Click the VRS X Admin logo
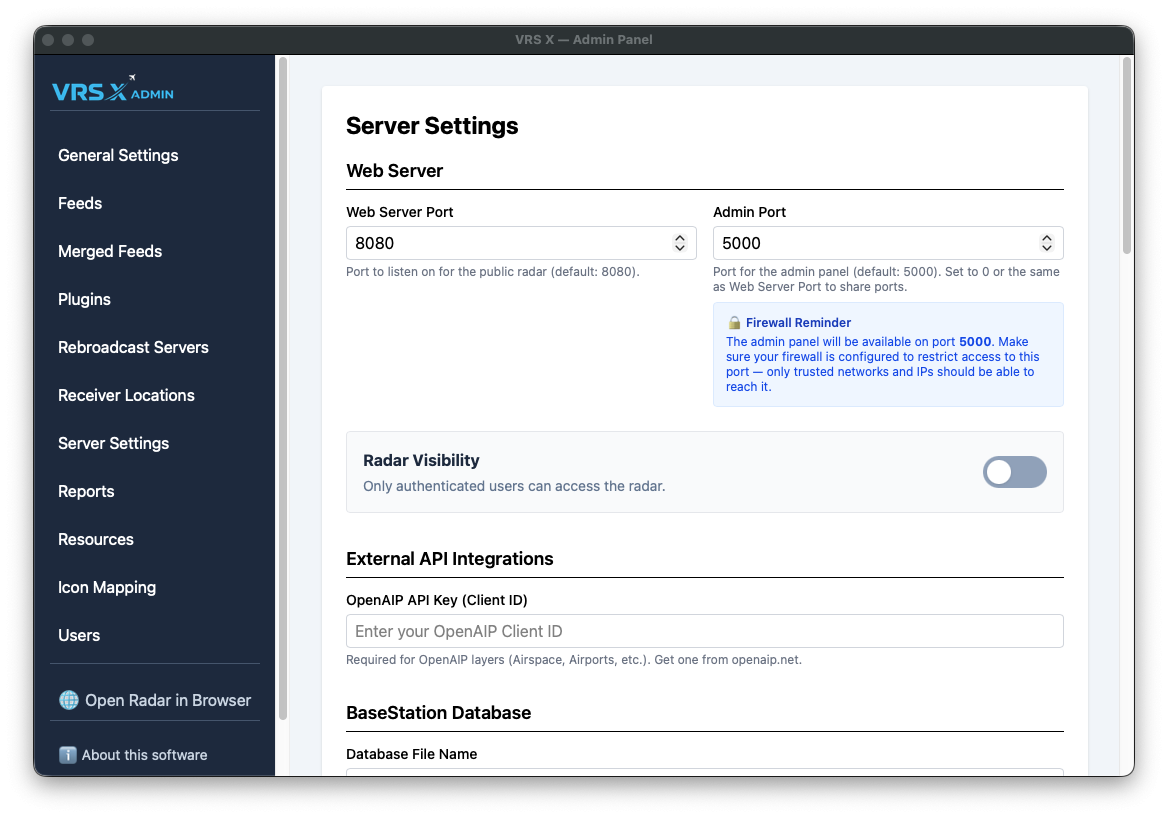Image resolution: width=1168 pixels, height=818 pixels. pos(113,90)
